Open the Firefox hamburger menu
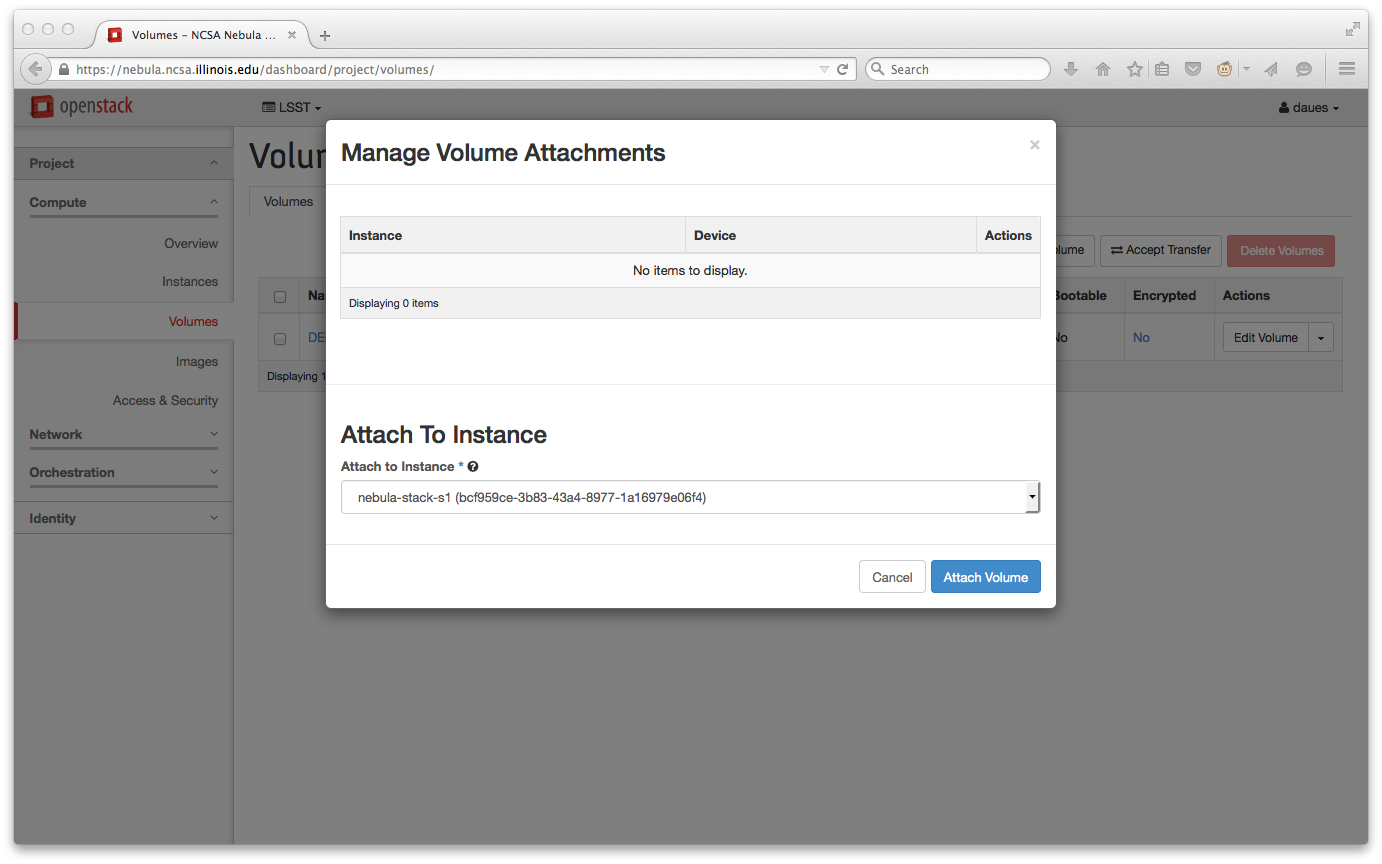1382x864 pixels. pyautogui.click(x=1347, y=69)
